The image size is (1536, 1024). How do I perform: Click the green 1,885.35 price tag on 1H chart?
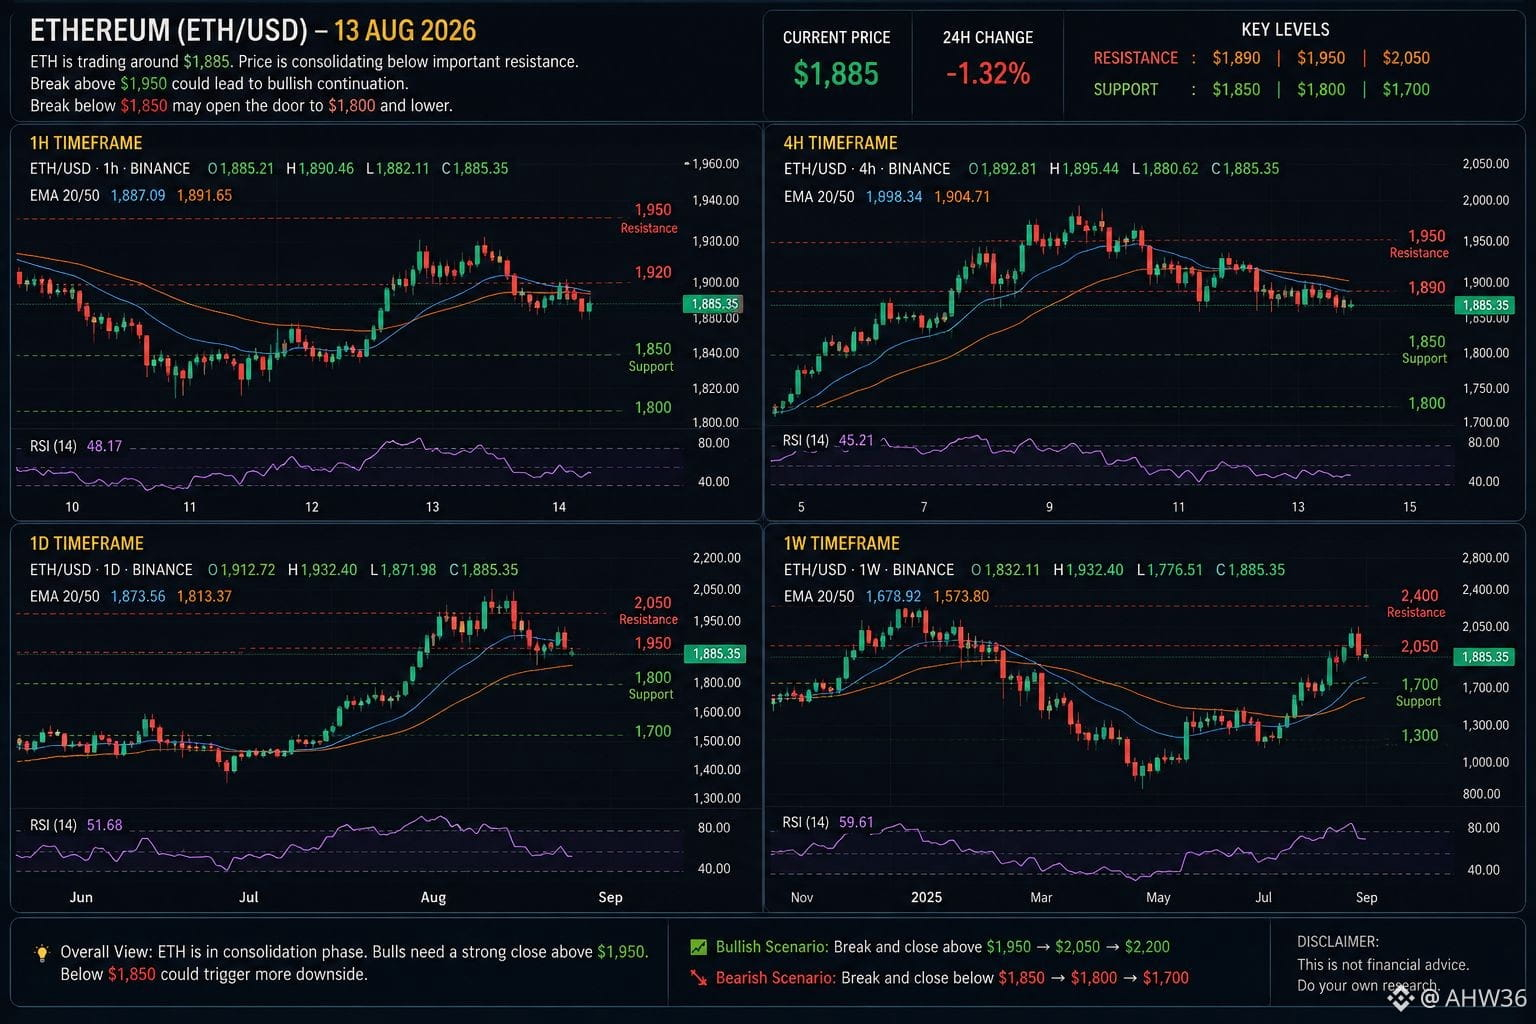(x=714, y=304)
